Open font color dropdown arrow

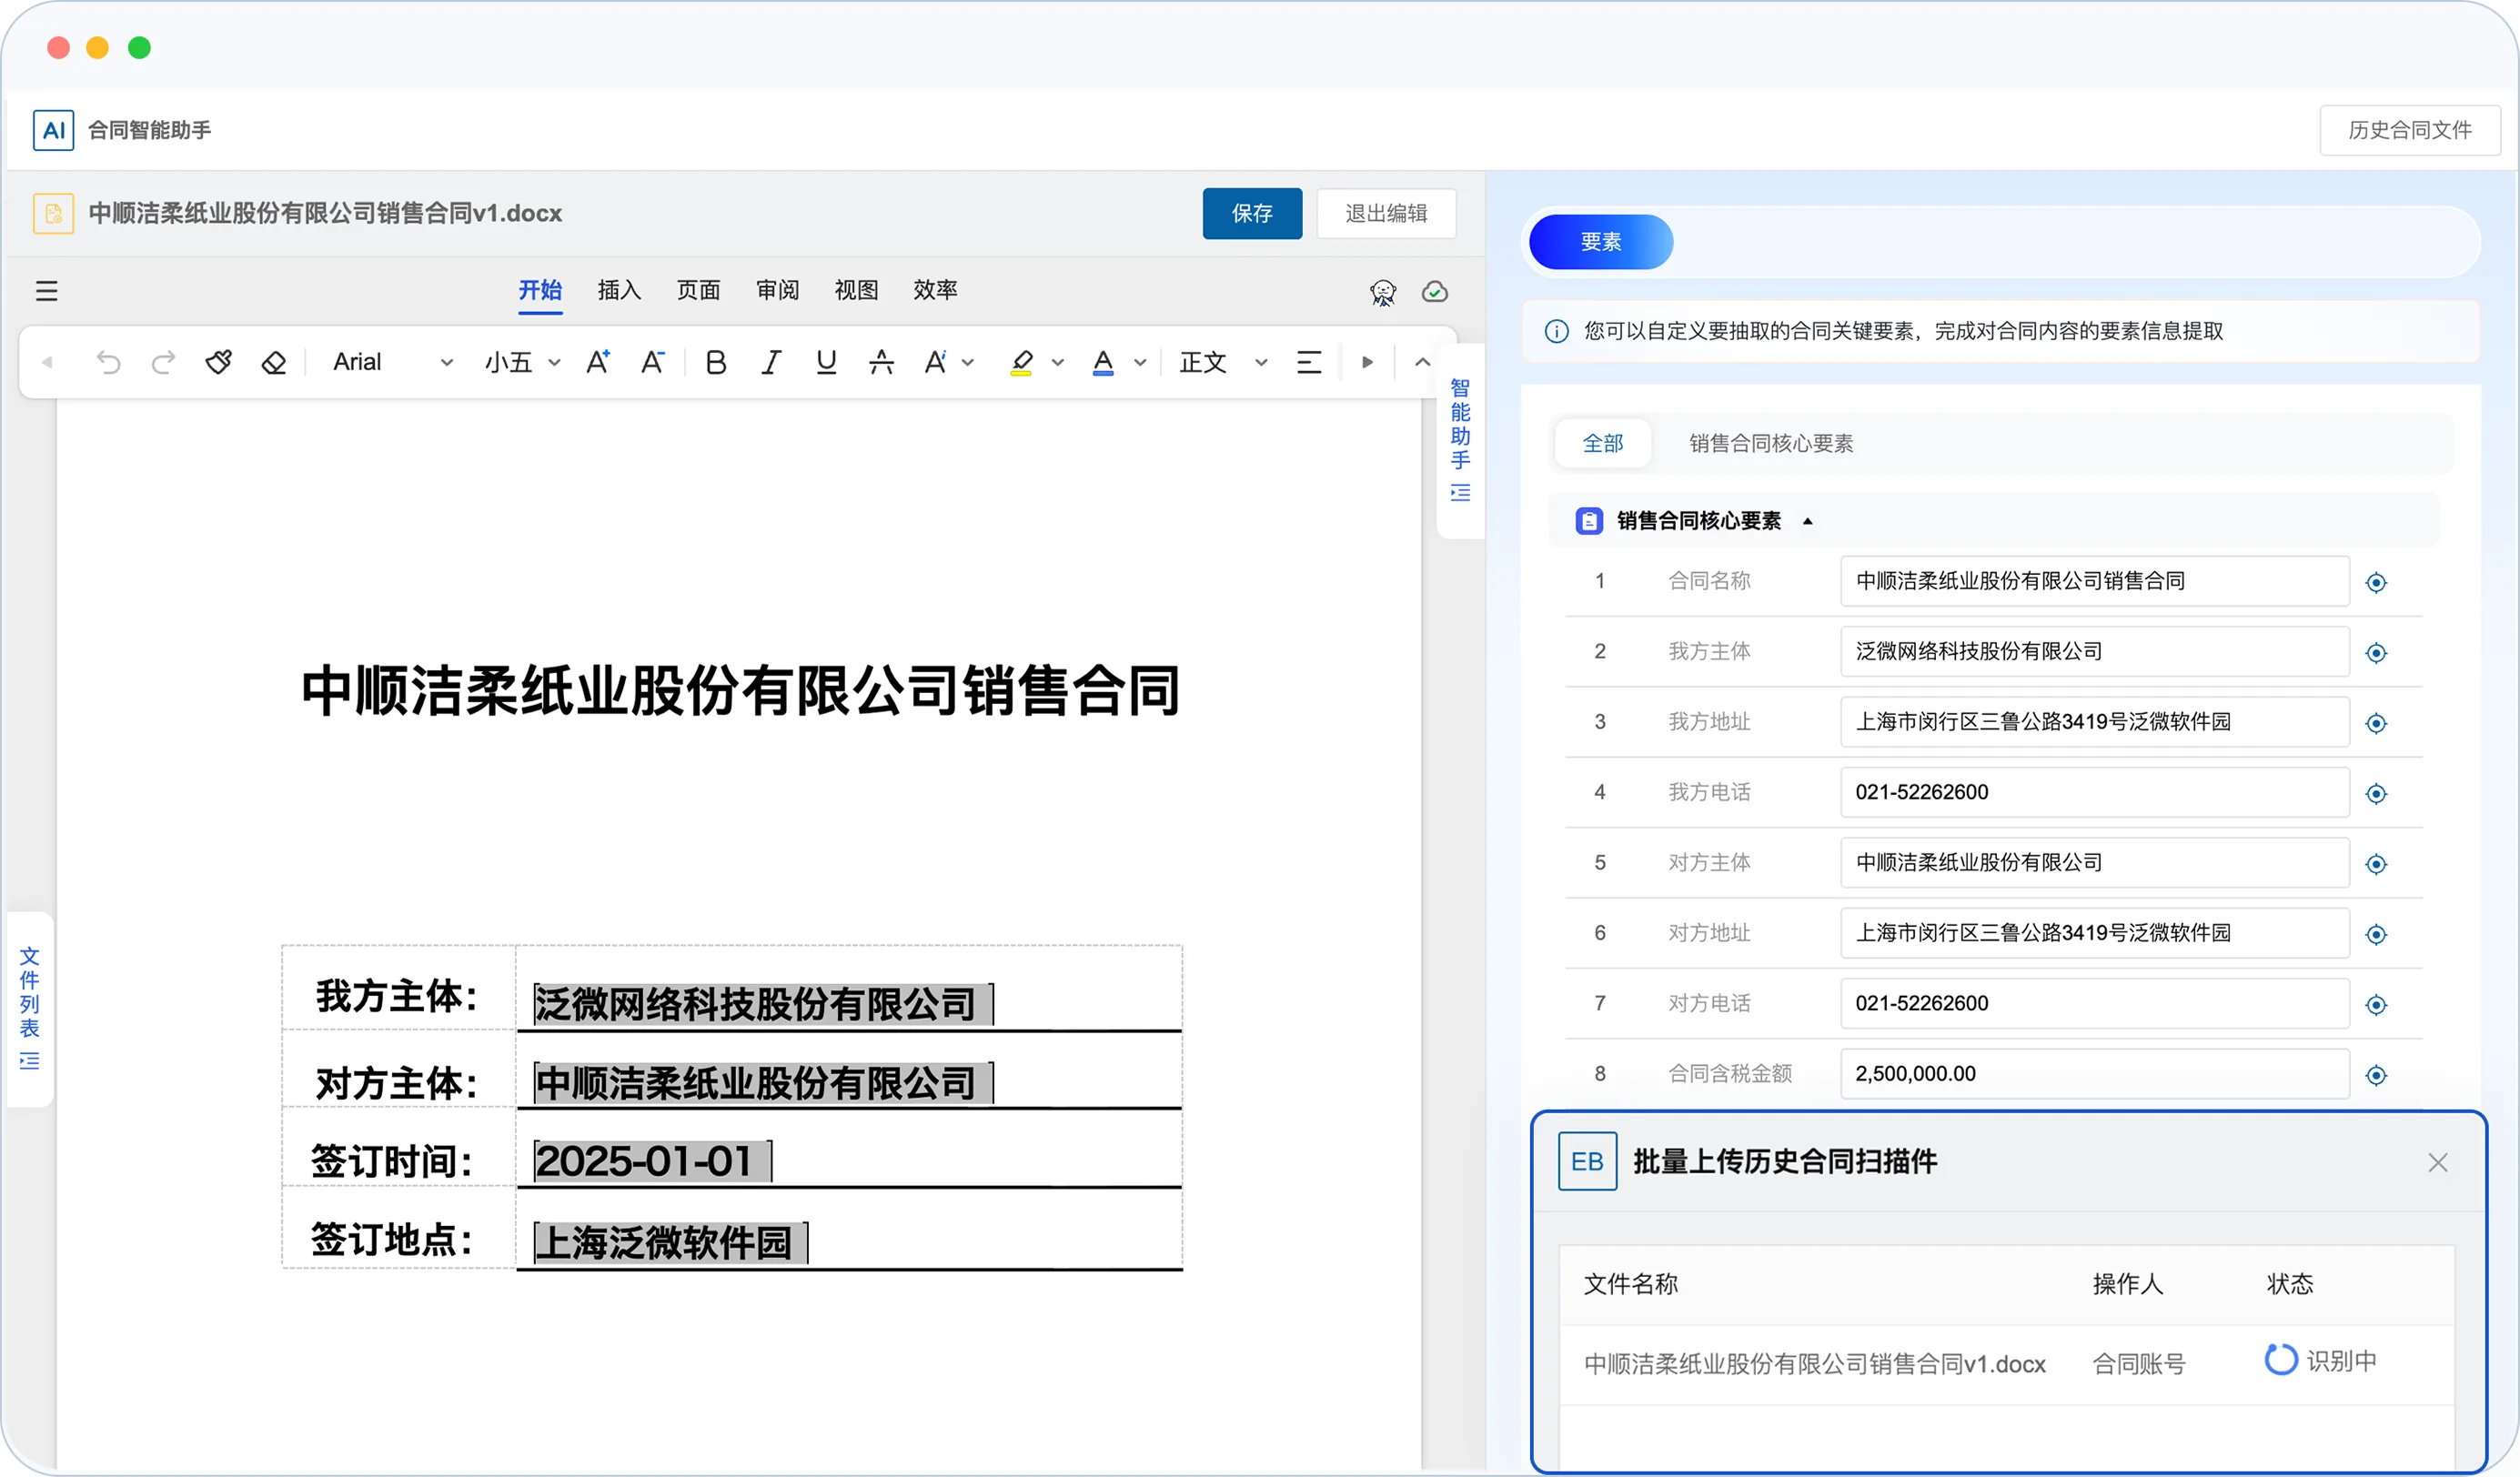pyautogui.click(x=1140, y=362)
